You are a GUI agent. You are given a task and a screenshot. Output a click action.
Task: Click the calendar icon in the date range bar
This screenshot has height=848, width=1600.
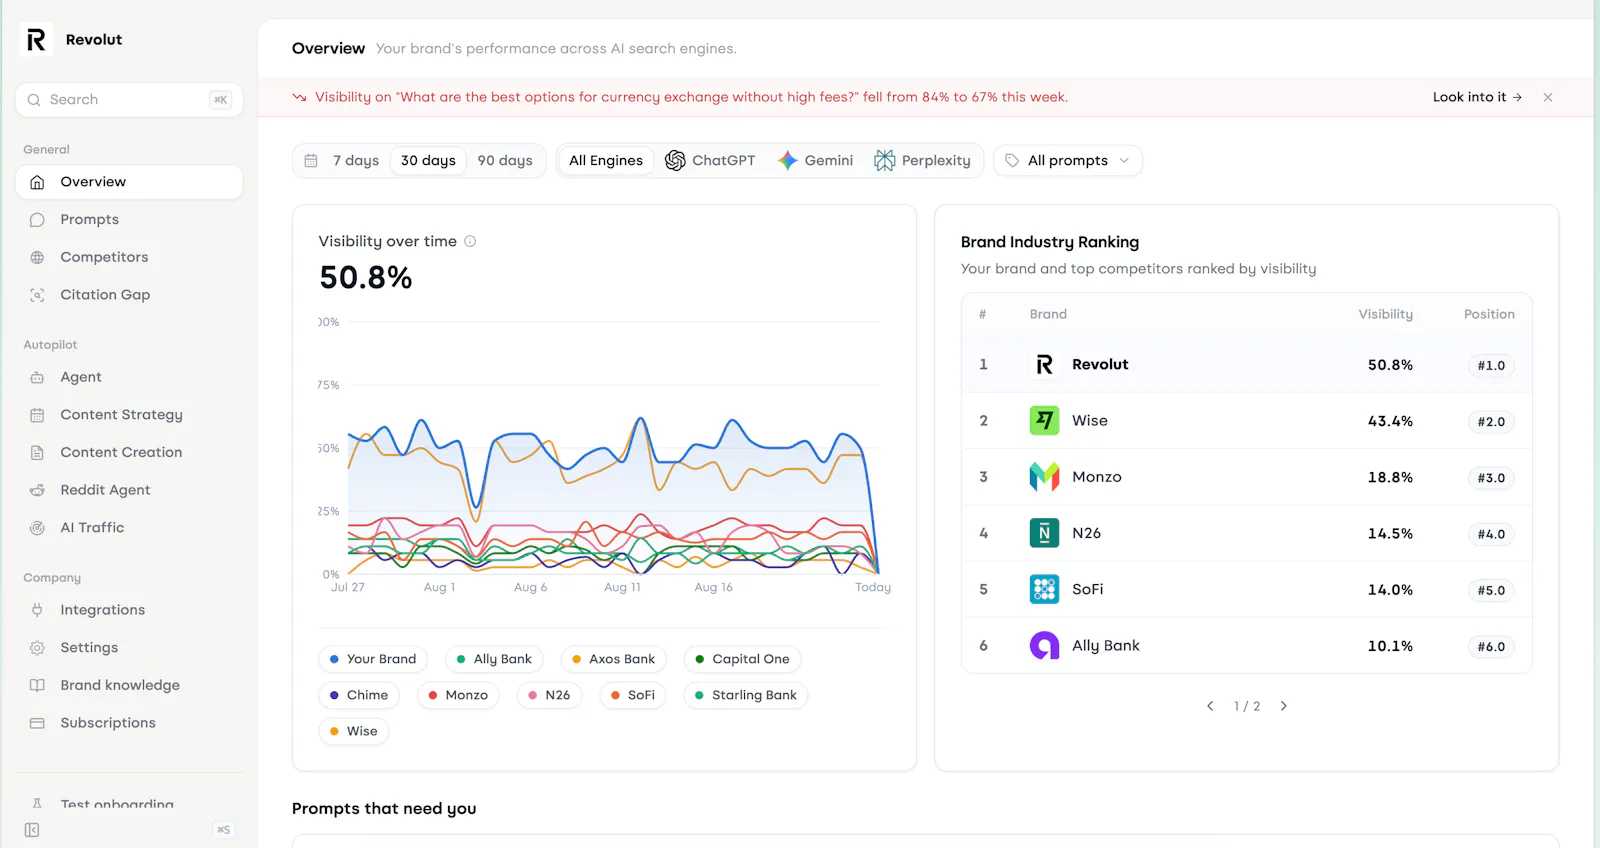(311, 161)
